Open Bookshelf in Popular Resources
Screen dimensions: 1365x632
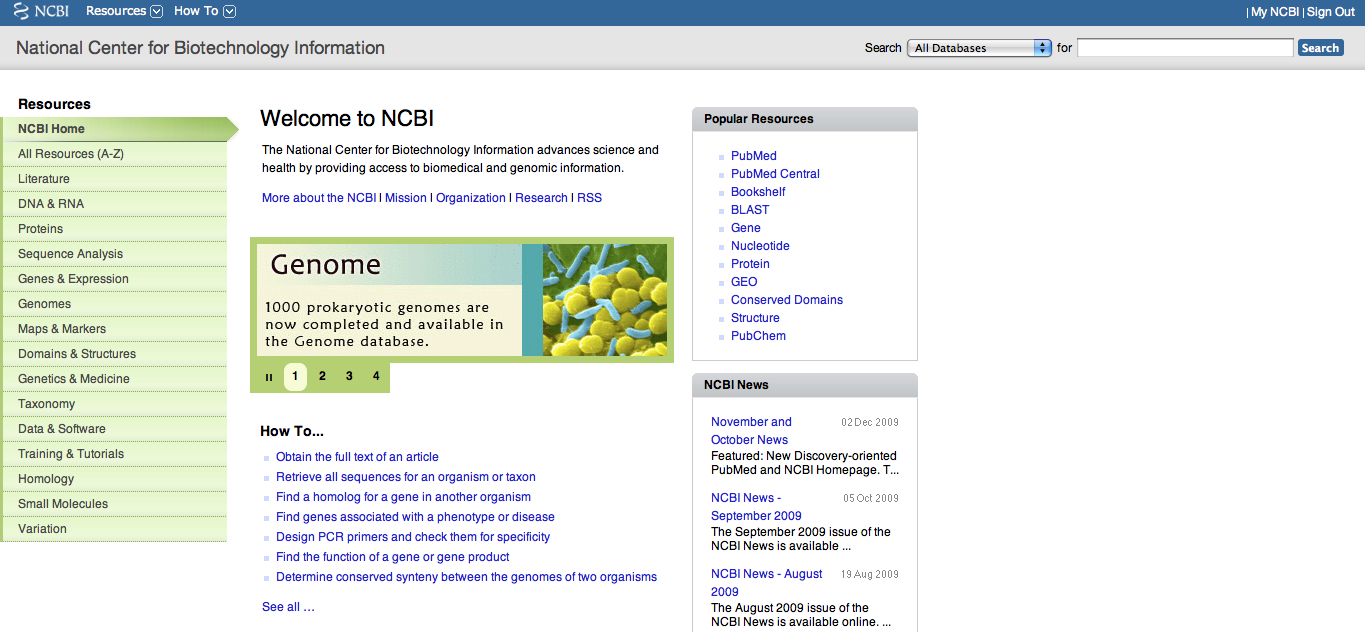pyautogui.click(x=758, y=192)
